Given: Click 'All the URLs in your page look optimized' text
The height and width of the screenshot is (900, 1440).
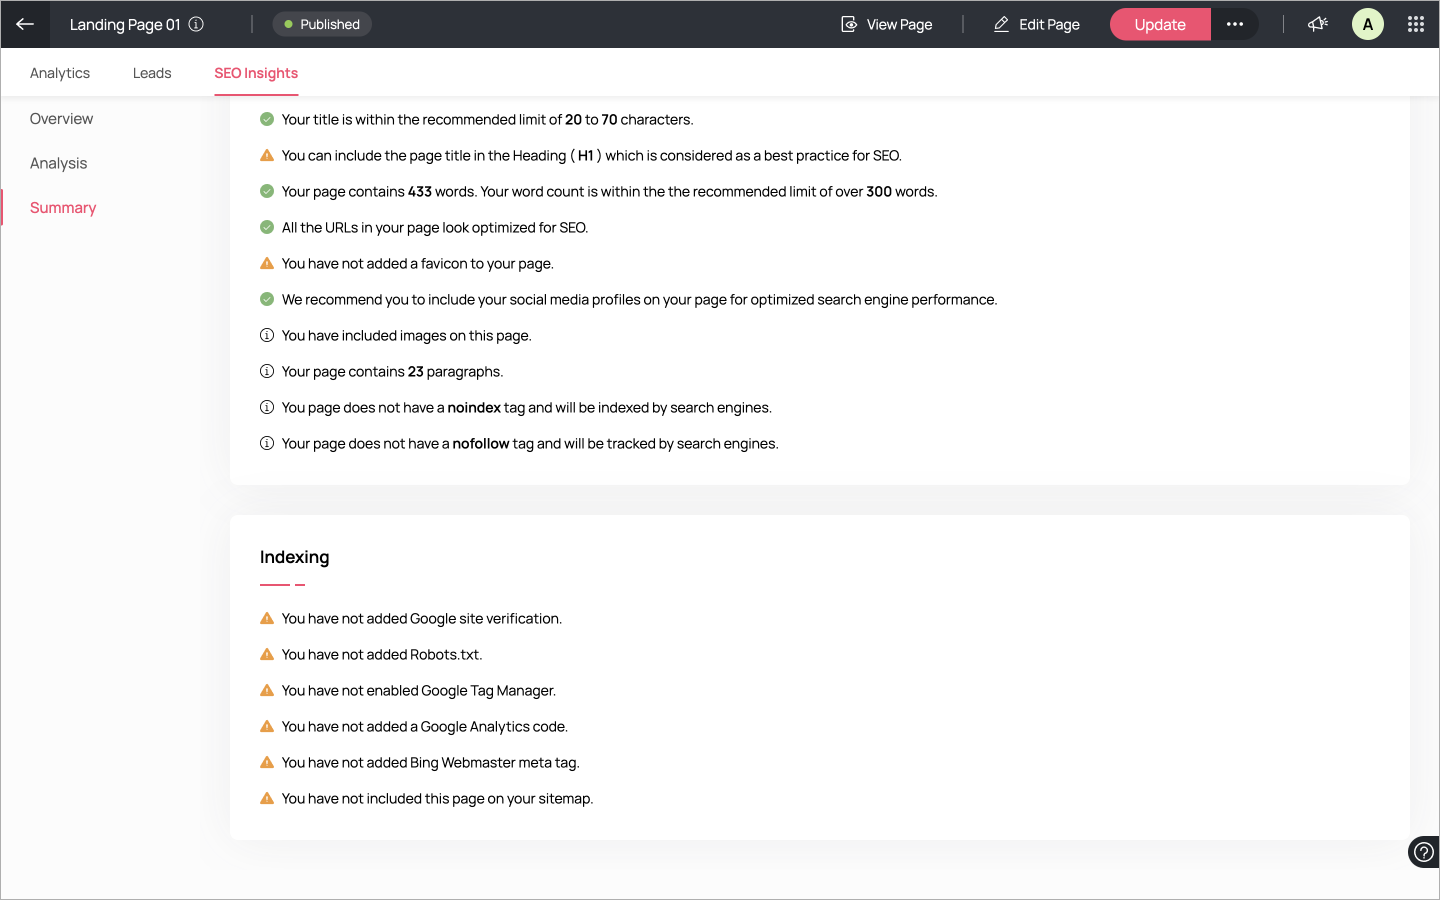Looking at the screenshot, I should [x=435, y=228].
